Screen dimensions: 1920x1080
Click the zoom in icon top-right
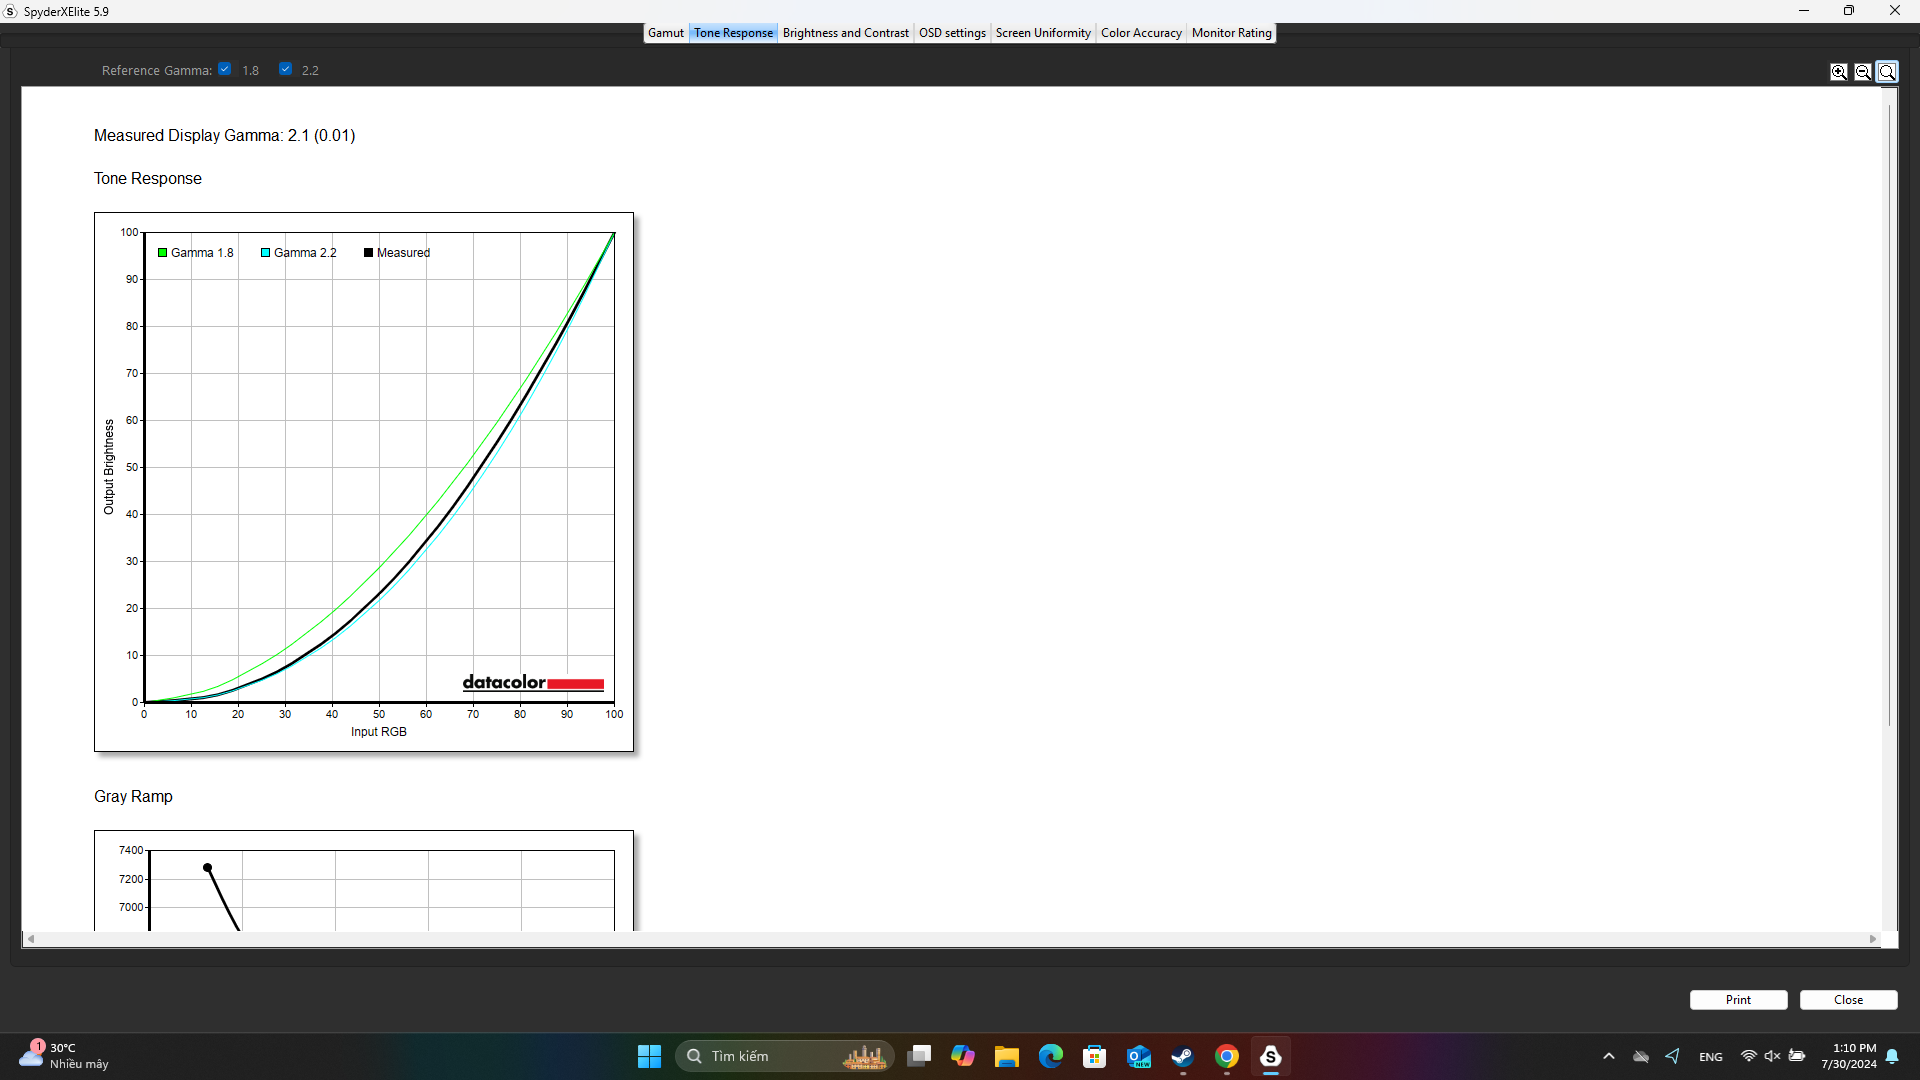pos(1840,71)
